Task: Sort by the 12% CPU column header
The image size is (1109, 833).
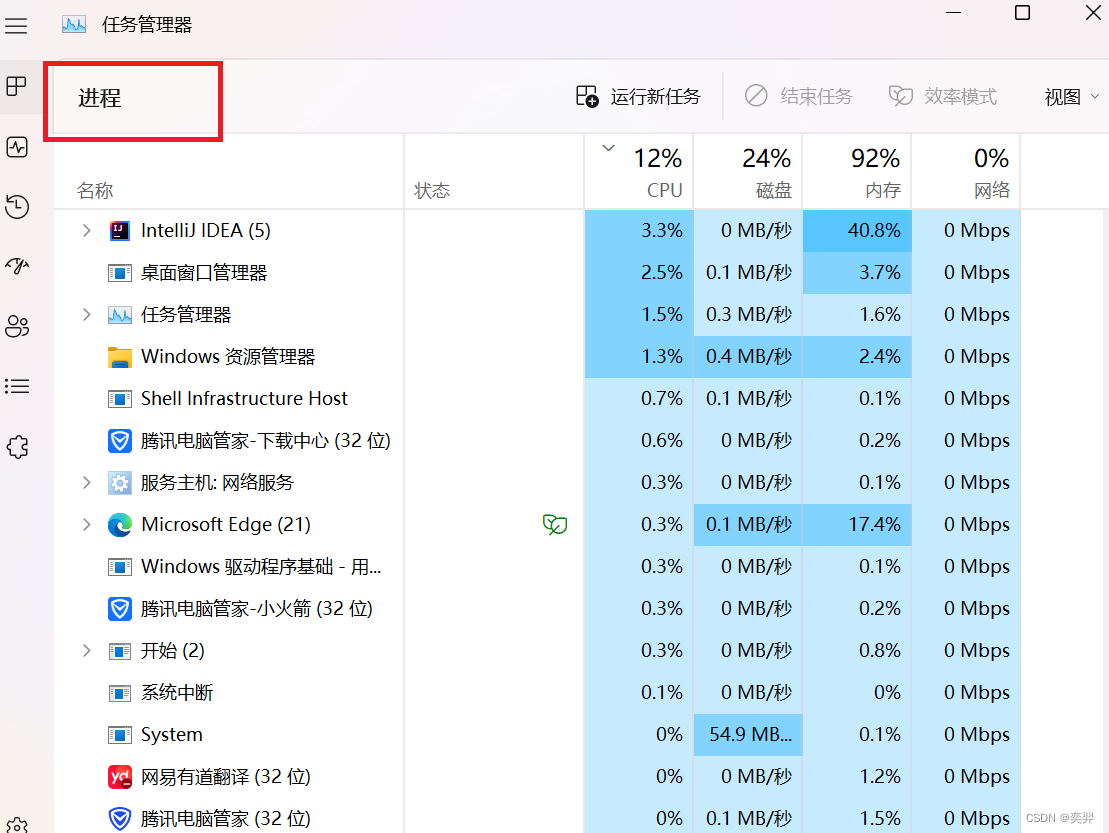Action: coord(639,173)
